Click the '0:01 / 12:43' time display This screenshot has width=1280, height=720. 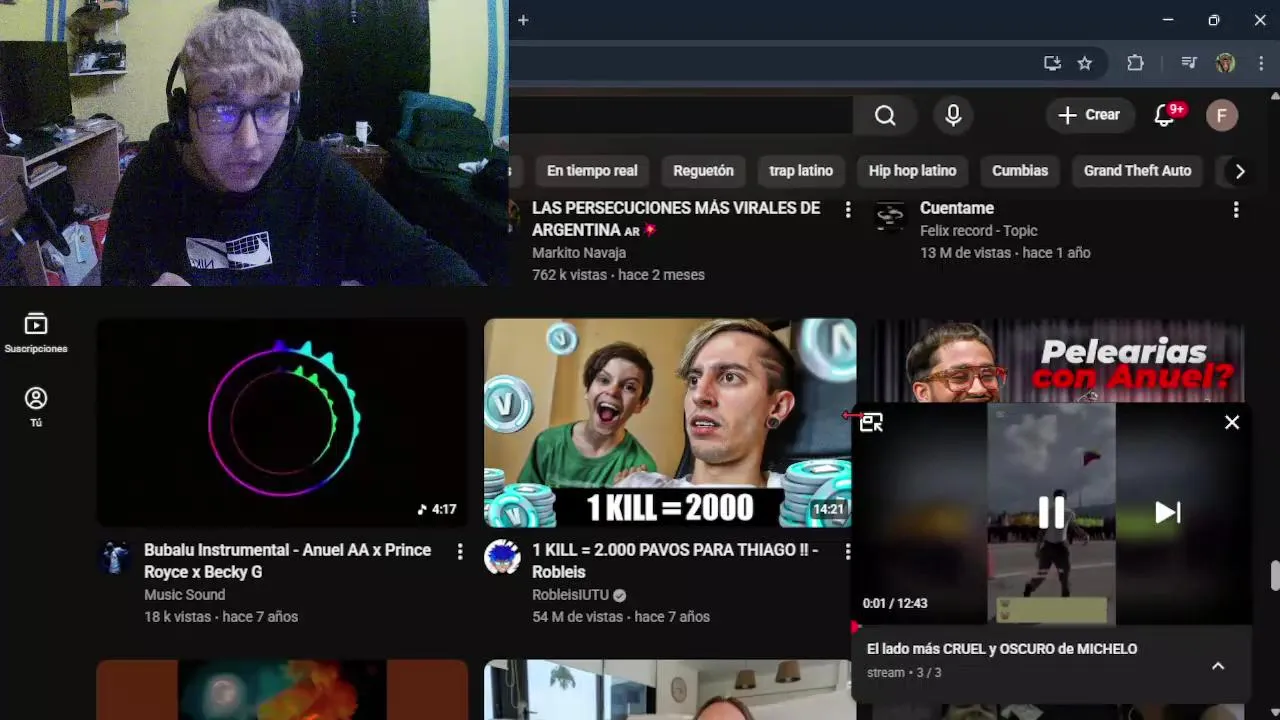[895, 603]
